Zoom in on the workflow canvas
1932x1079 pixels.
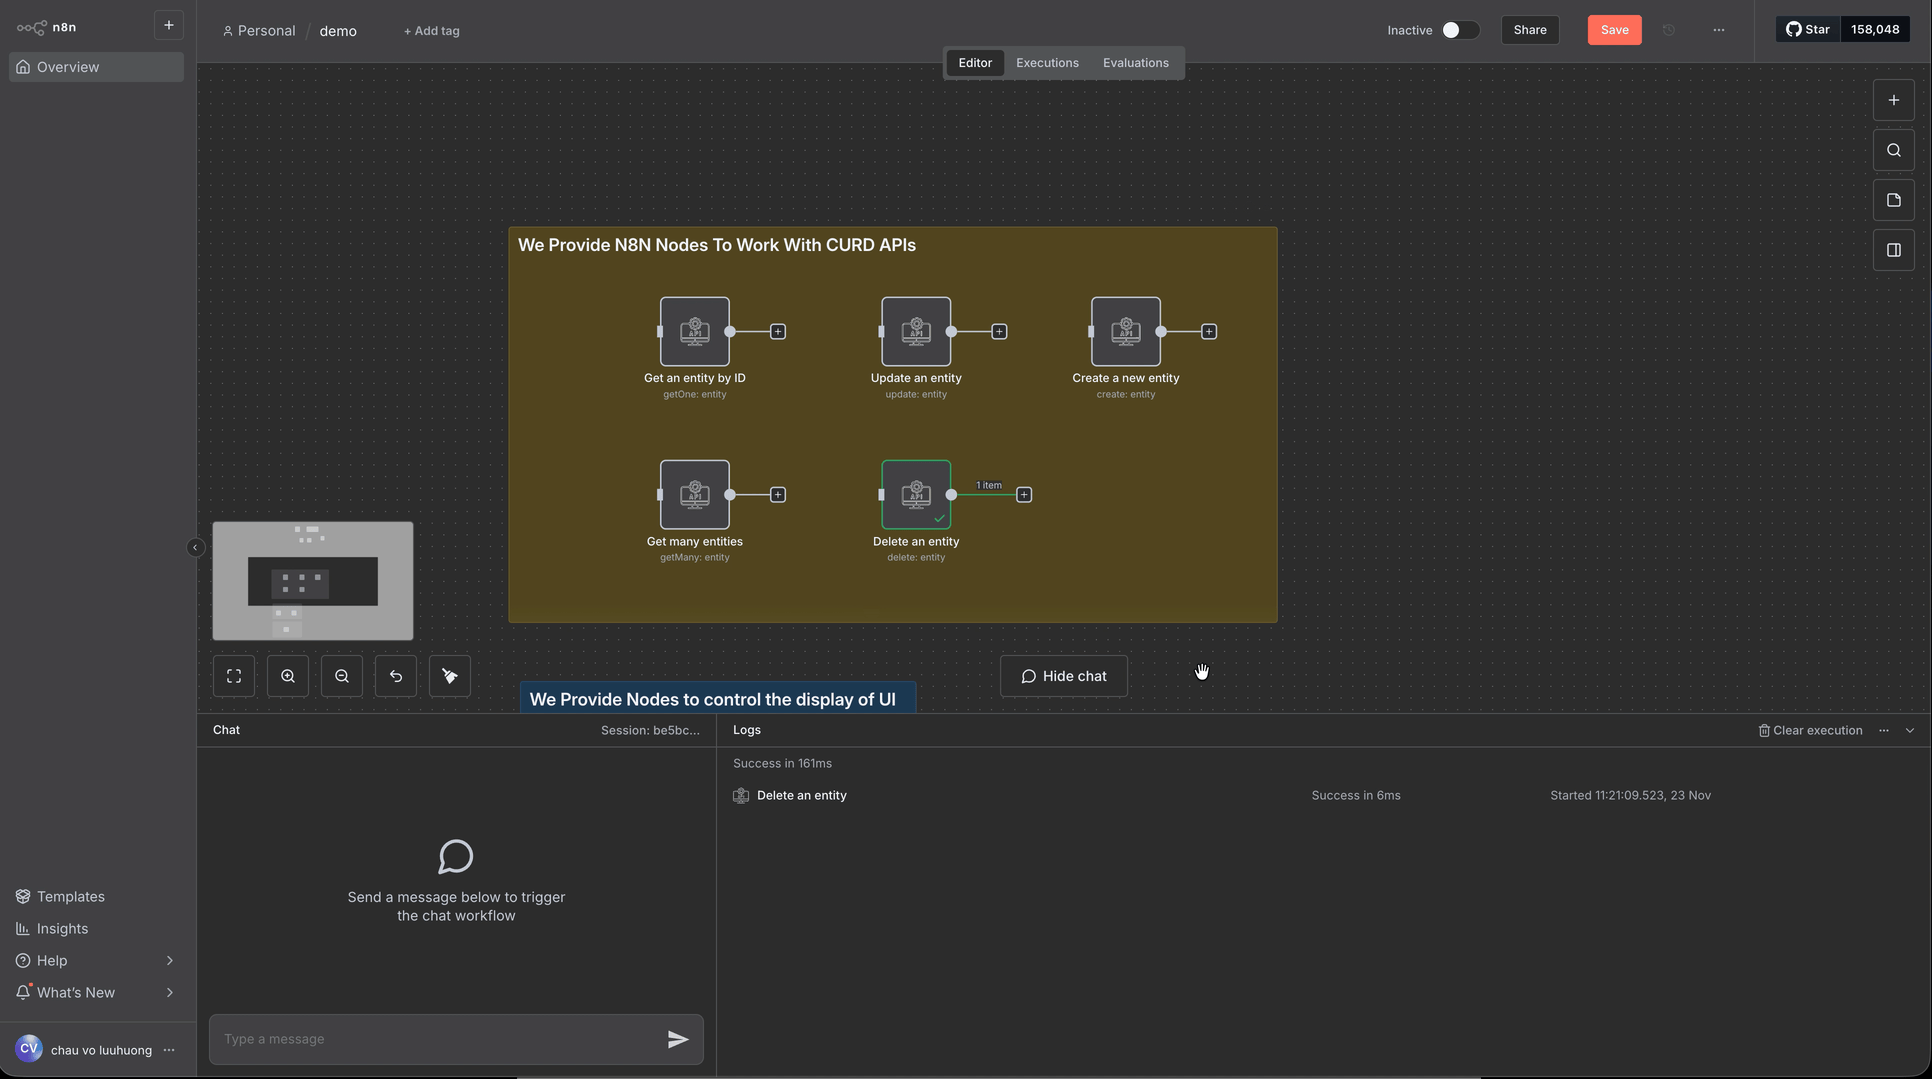(287, 675)
